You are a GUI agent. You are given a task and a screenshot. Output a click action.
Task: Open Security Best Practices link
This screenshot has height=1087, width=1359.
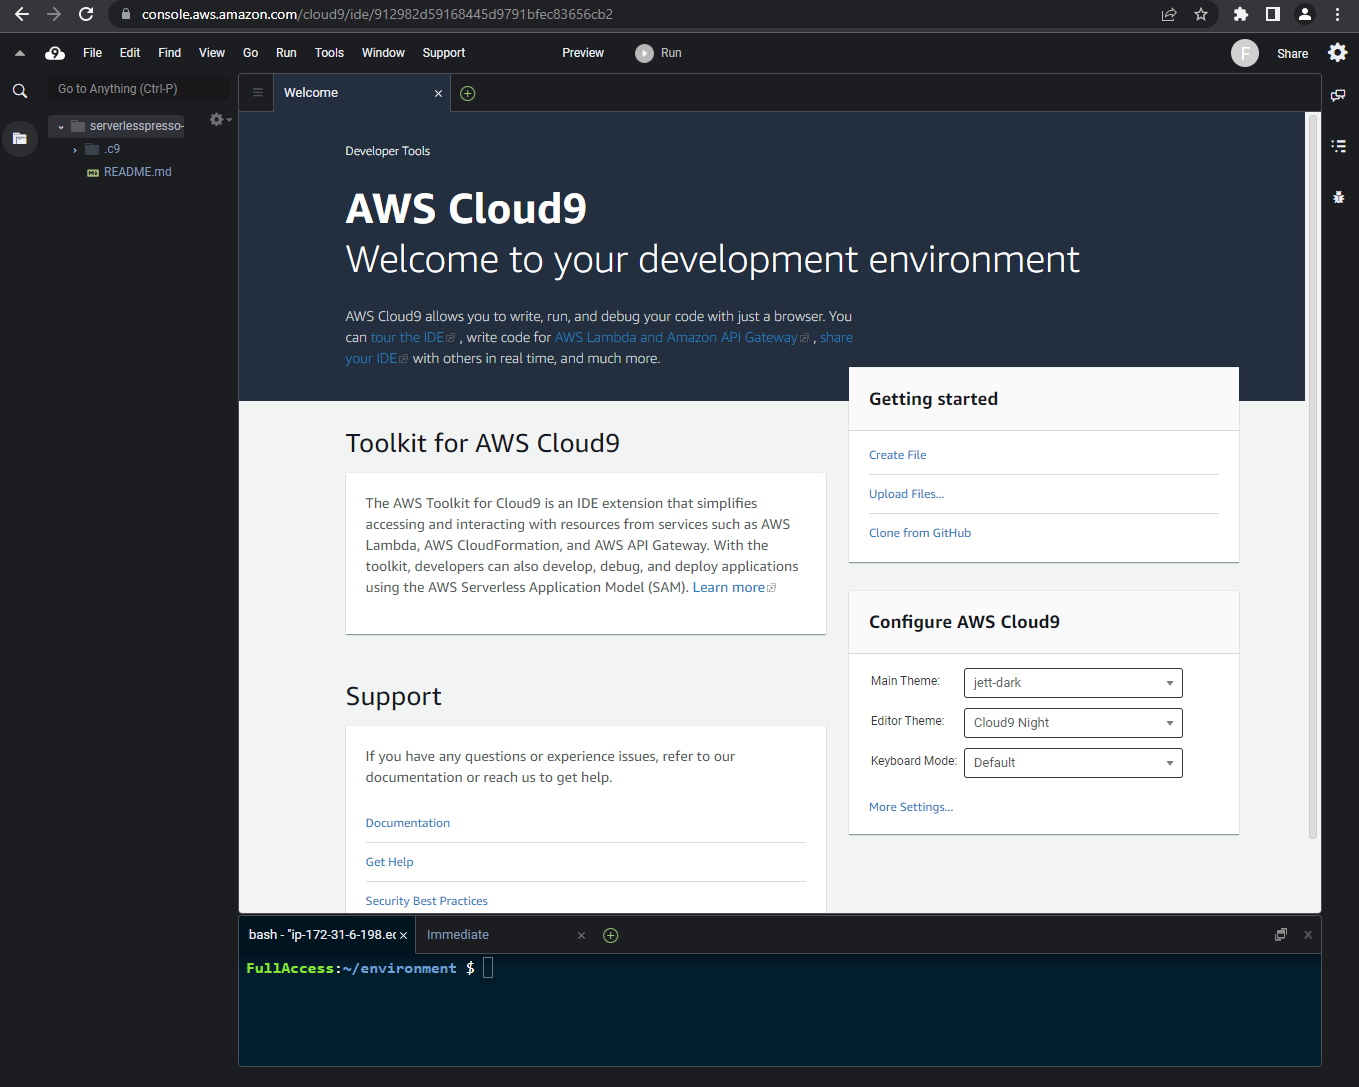click(x=426, y=901)
